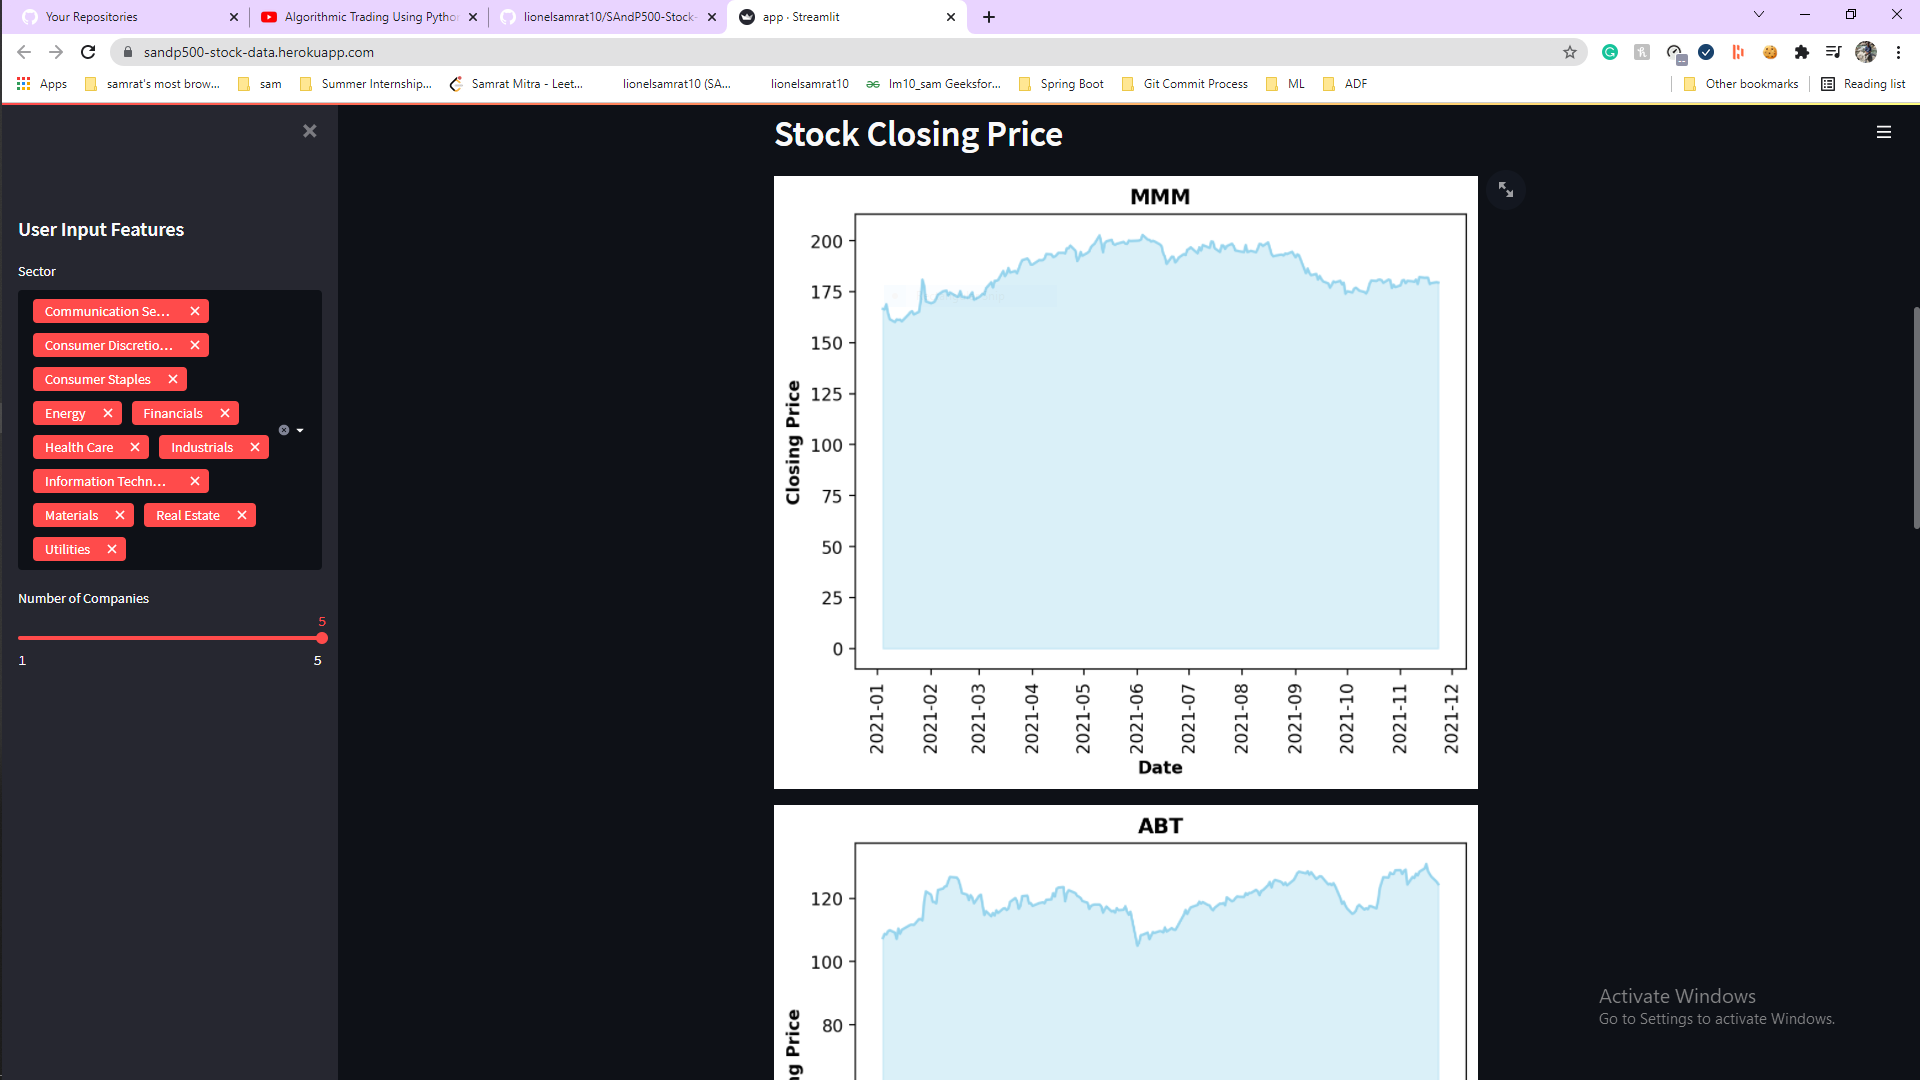The width and height of the screenshot is (1920, 1080).
Task: Open Git Commit Process bookmark folder
Action: [x=1185, y=84]
